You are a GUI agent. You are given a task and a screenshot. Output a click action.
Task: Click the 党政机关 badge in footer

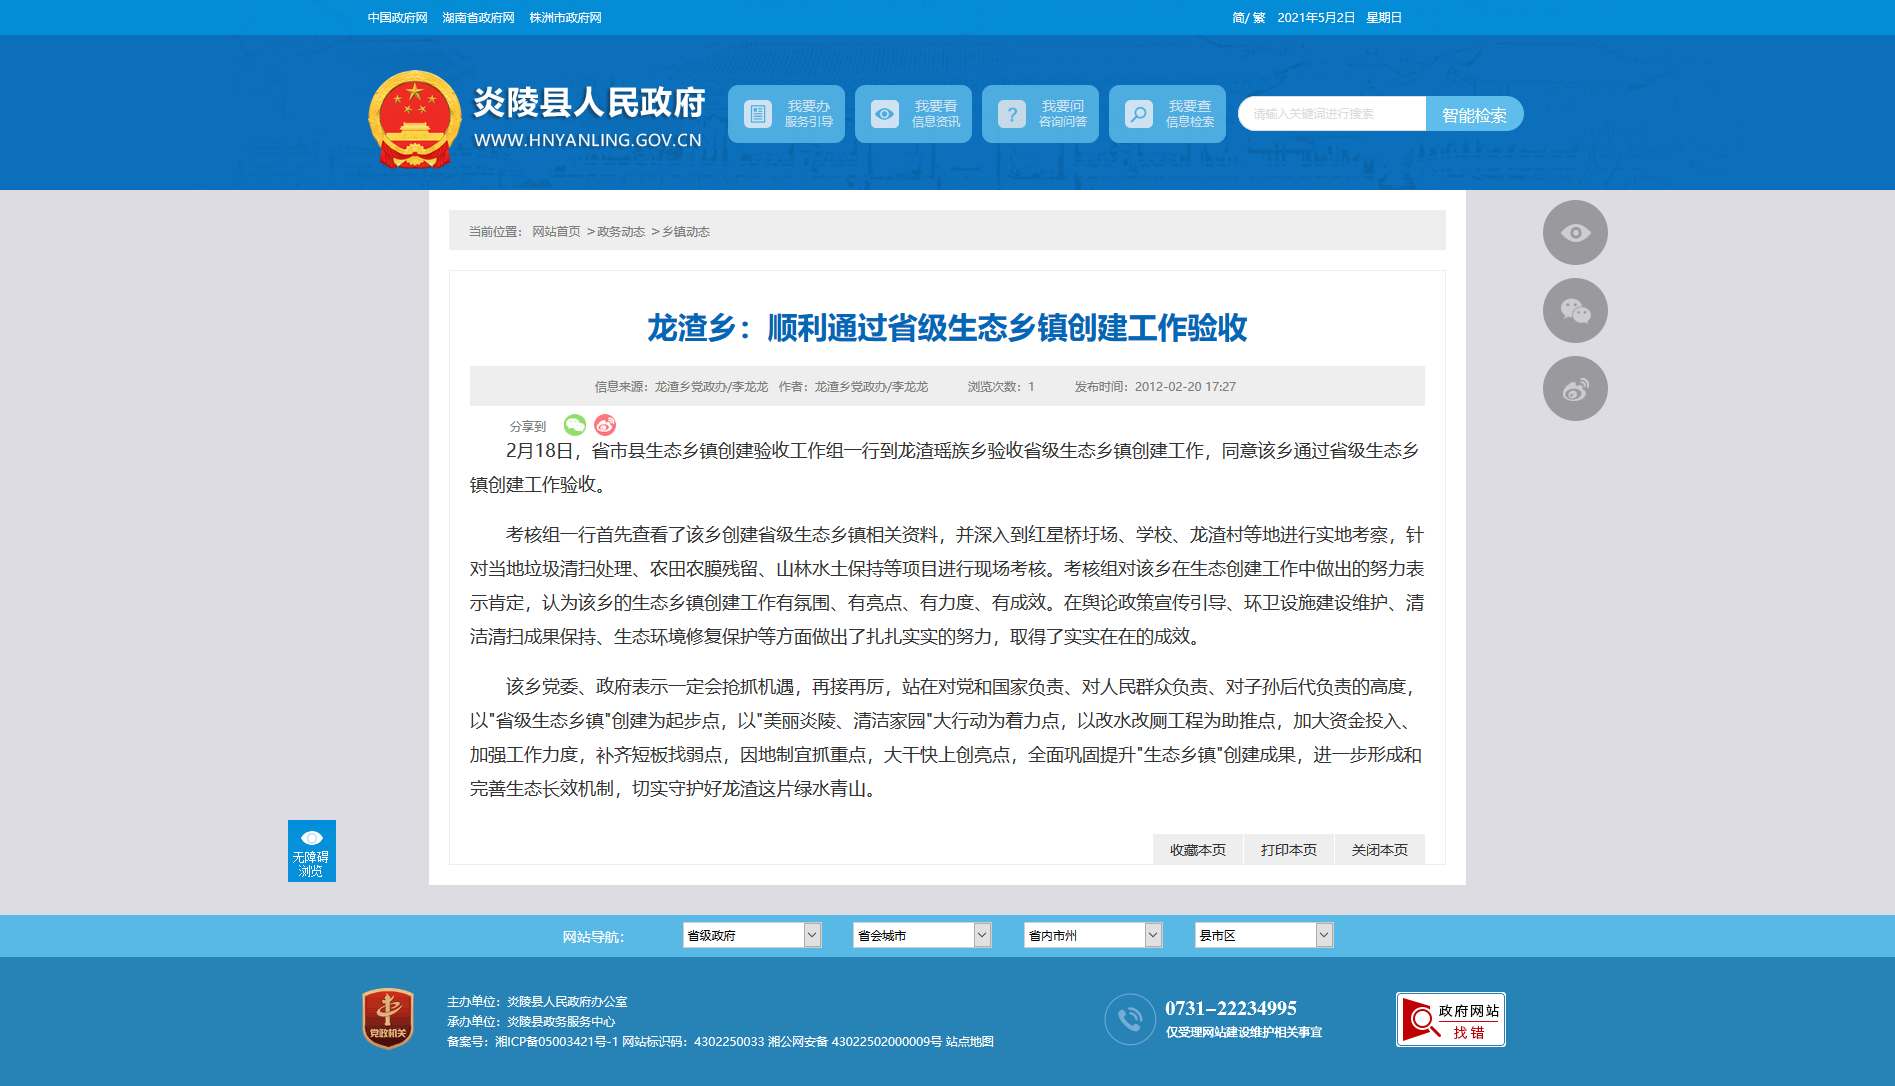pos(388,1019)
